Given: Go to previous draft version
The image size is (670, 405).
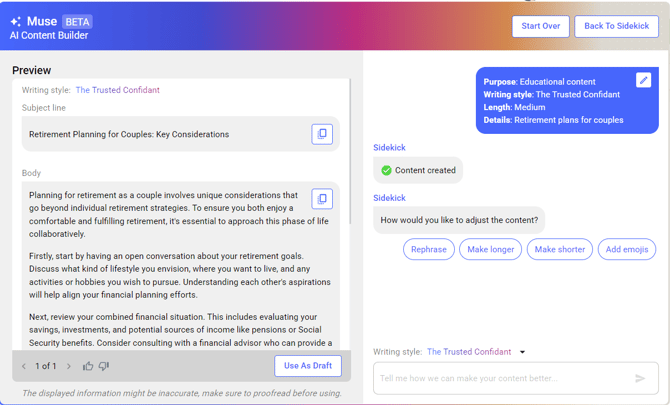Looking at the screenshot, I should (x=24, y=366).
